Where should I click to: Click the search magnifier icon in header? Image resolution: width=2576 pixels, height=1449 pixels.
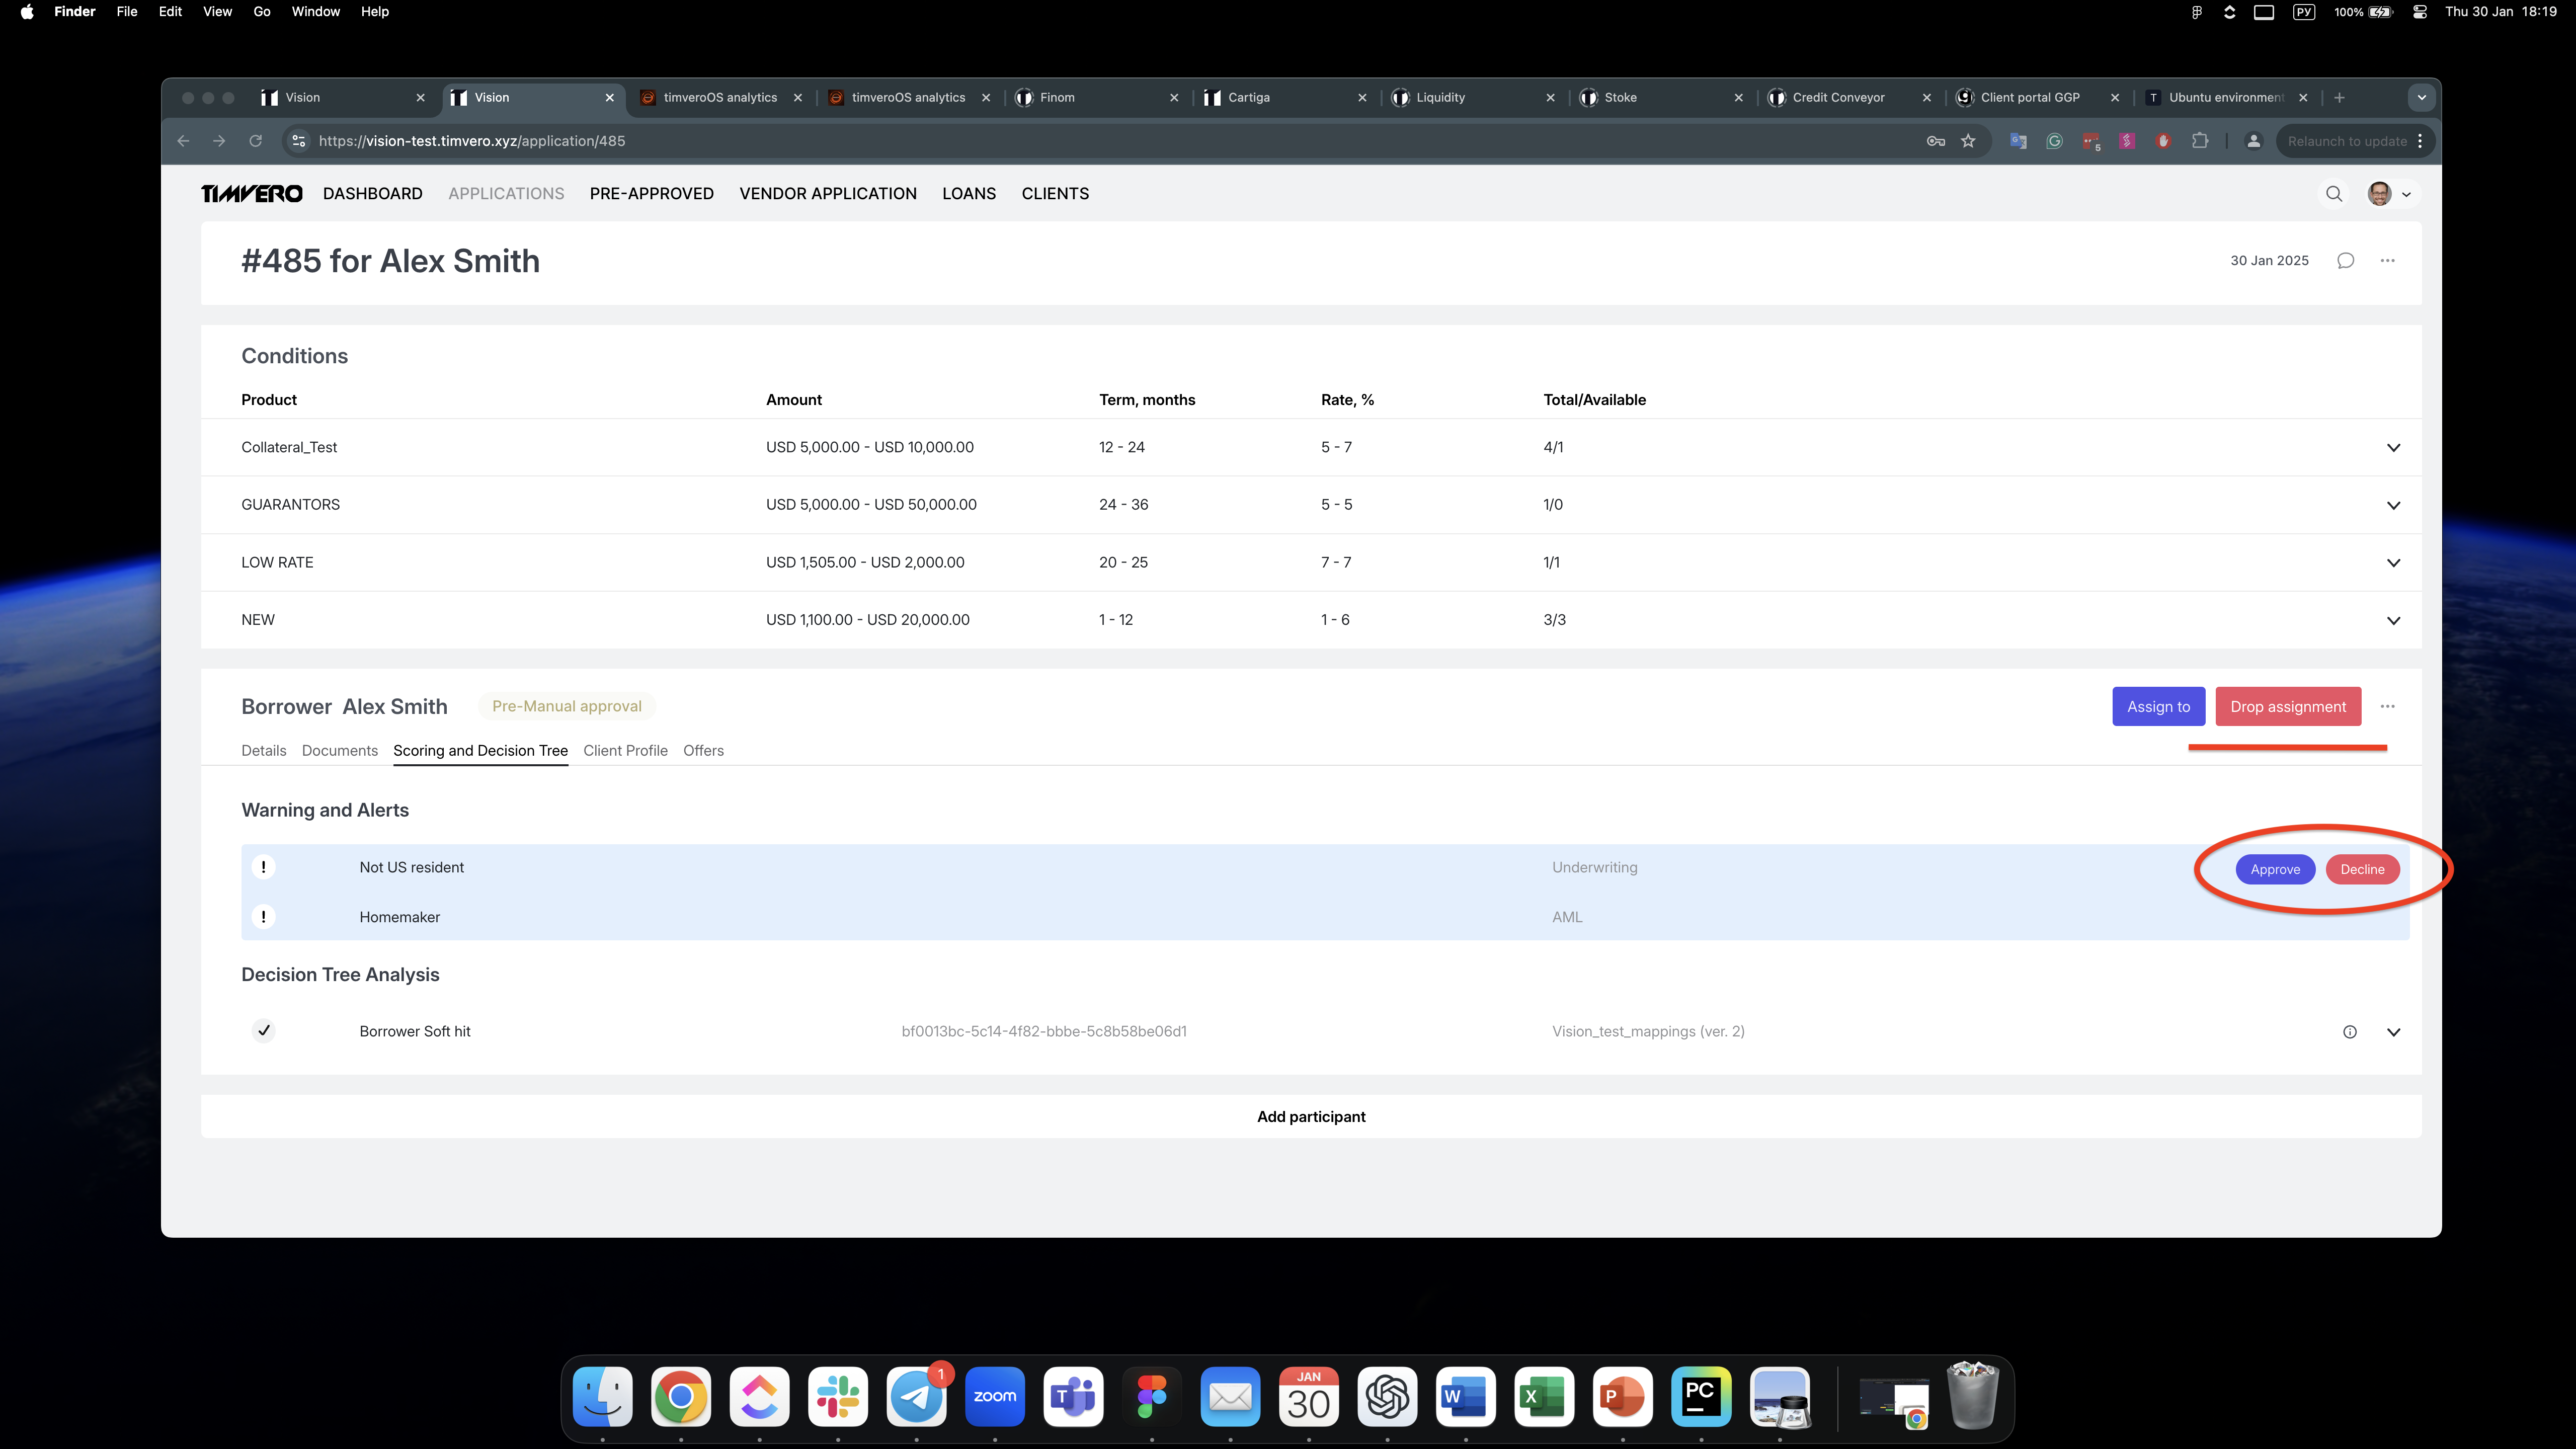2333,194
